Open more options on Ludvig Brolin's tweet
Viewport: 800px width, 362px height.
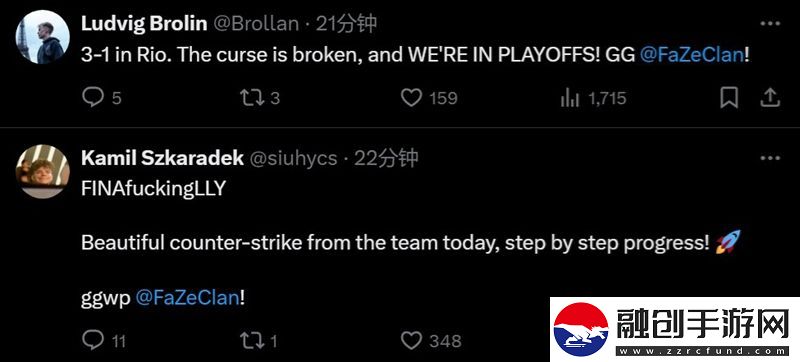click(x=770, y=23)
